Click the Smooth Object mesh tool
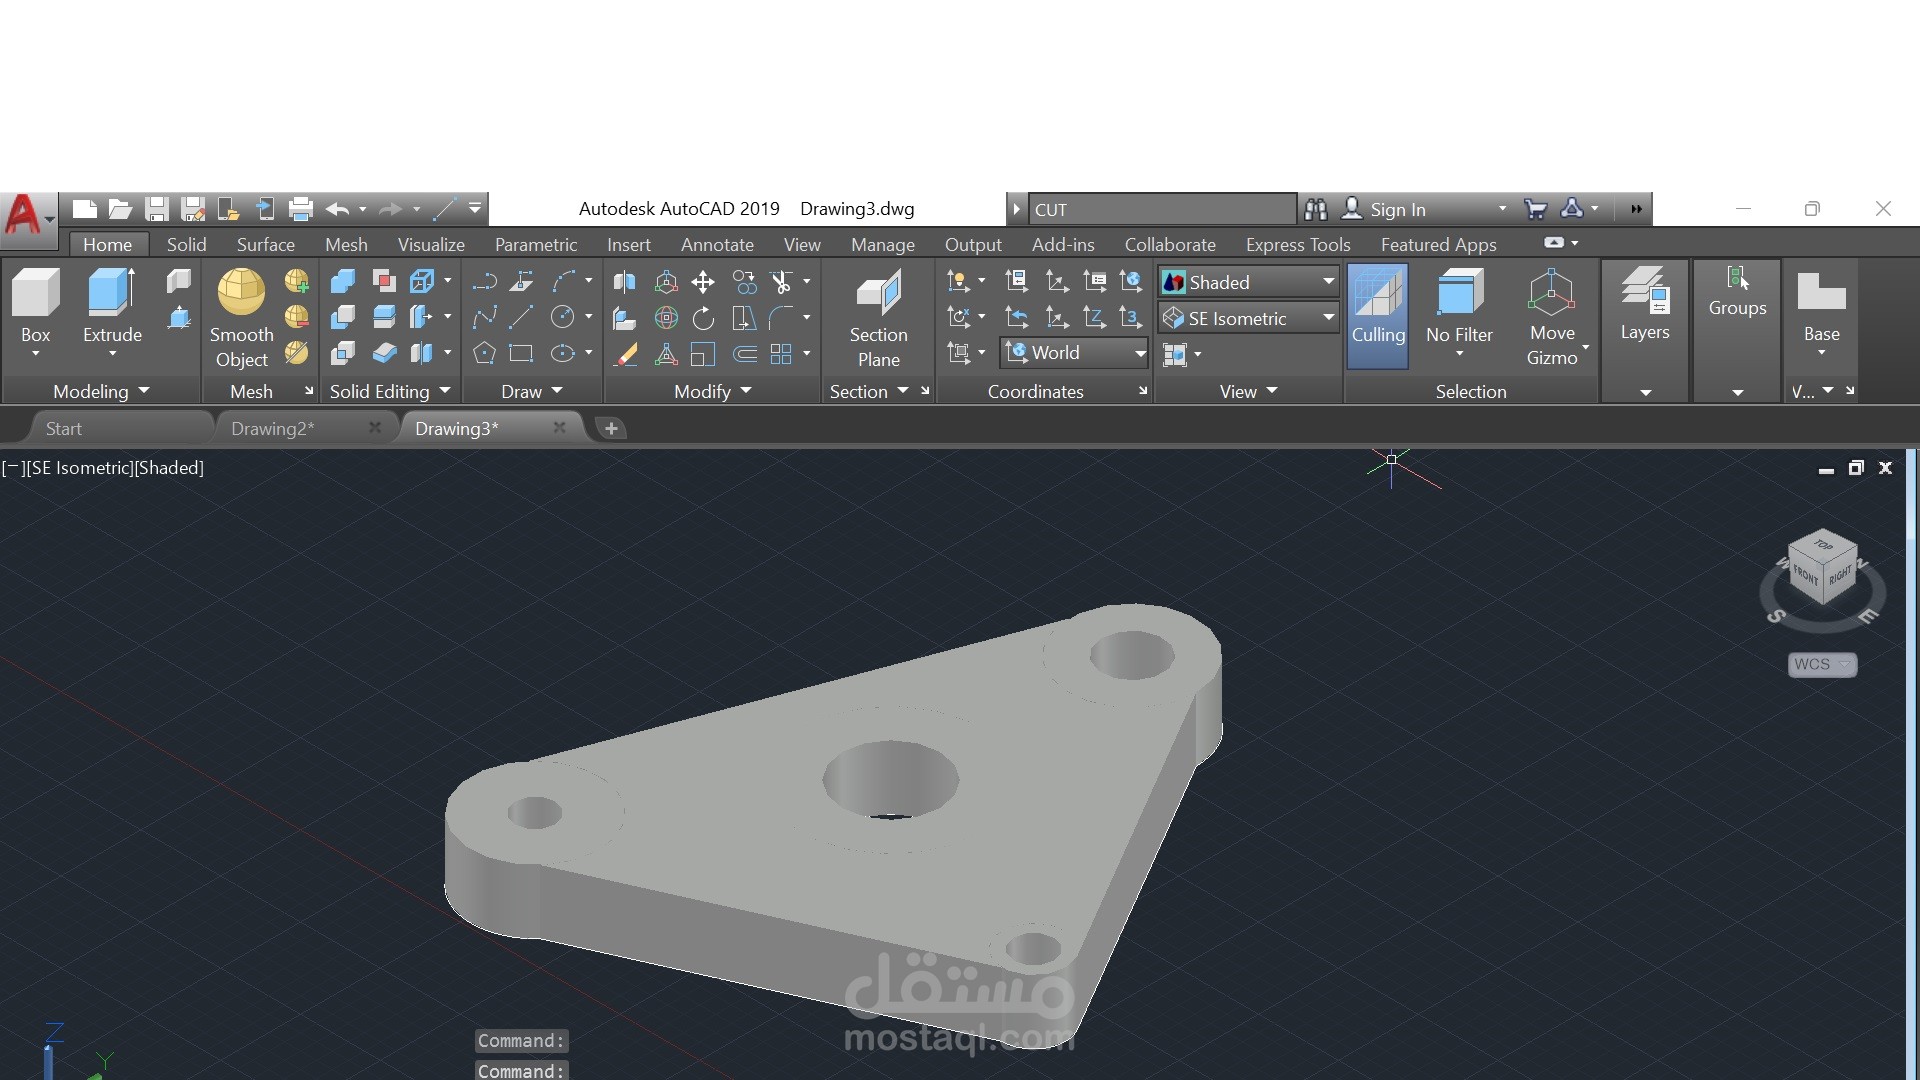Viewport: 1920px width, 1080px height. [241, 318]
